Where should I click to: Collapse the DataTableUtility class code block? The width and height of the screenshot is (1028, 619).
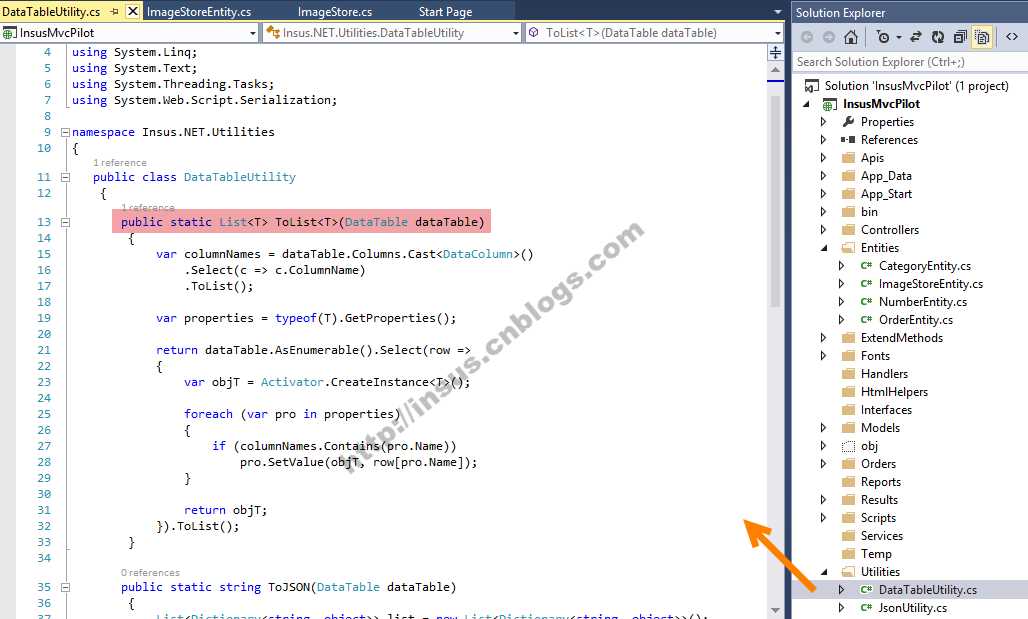point(65,177)
